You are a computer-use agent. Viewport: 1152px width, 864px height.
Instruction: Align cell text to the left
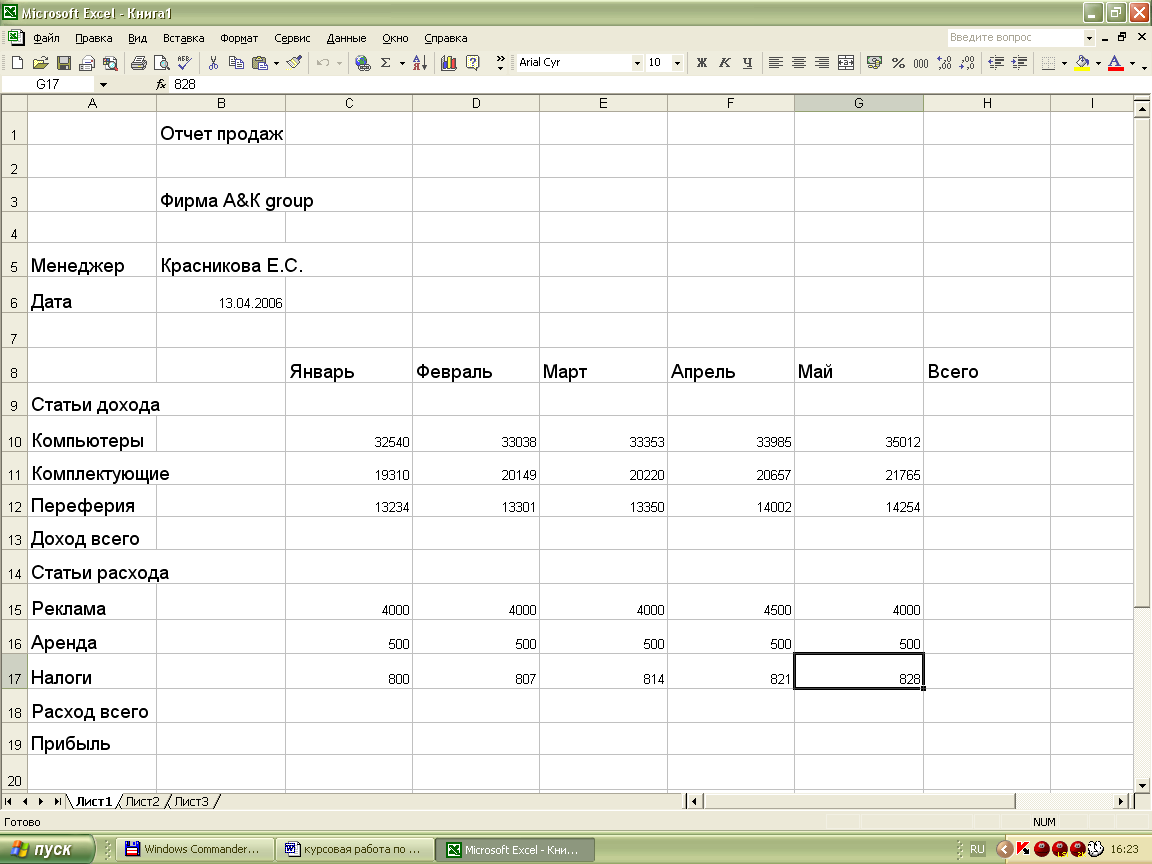[x=775, y=63]
